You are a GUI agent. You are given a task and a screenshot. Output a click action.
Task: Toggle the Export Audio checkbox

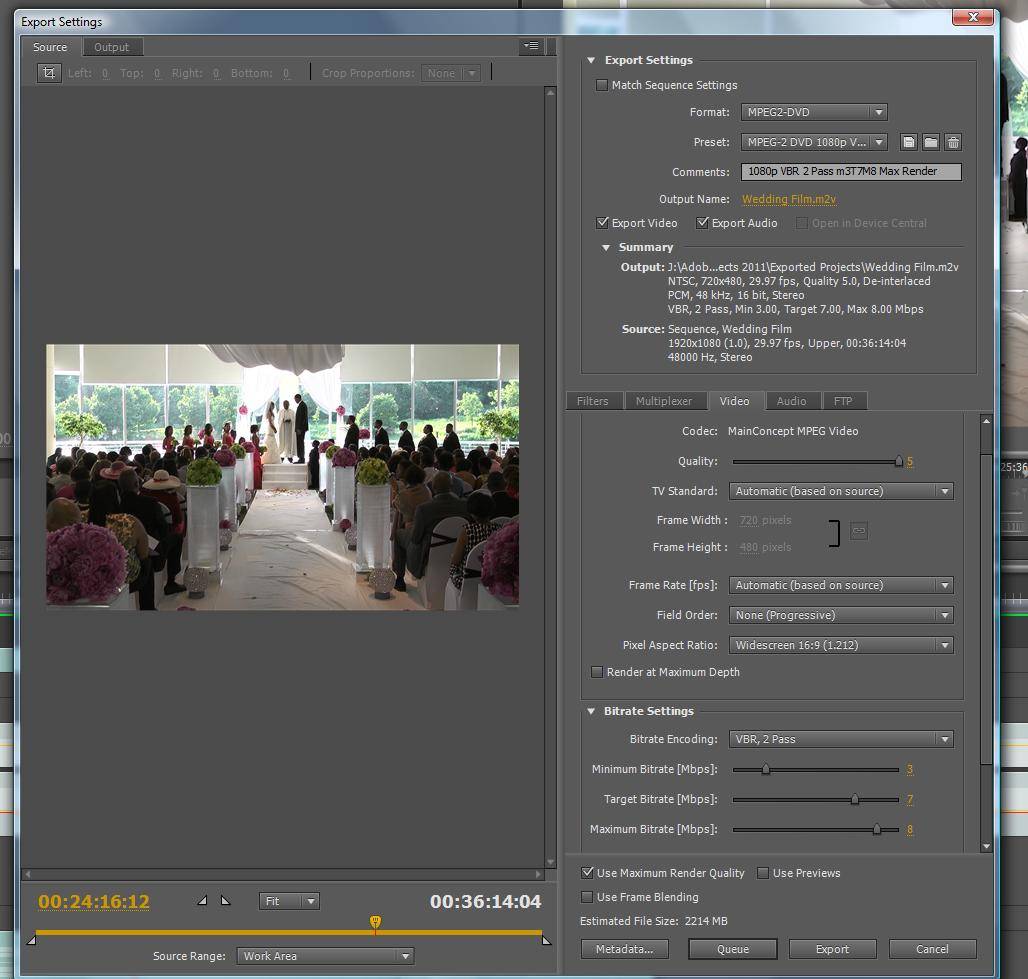tap(702, 223)
